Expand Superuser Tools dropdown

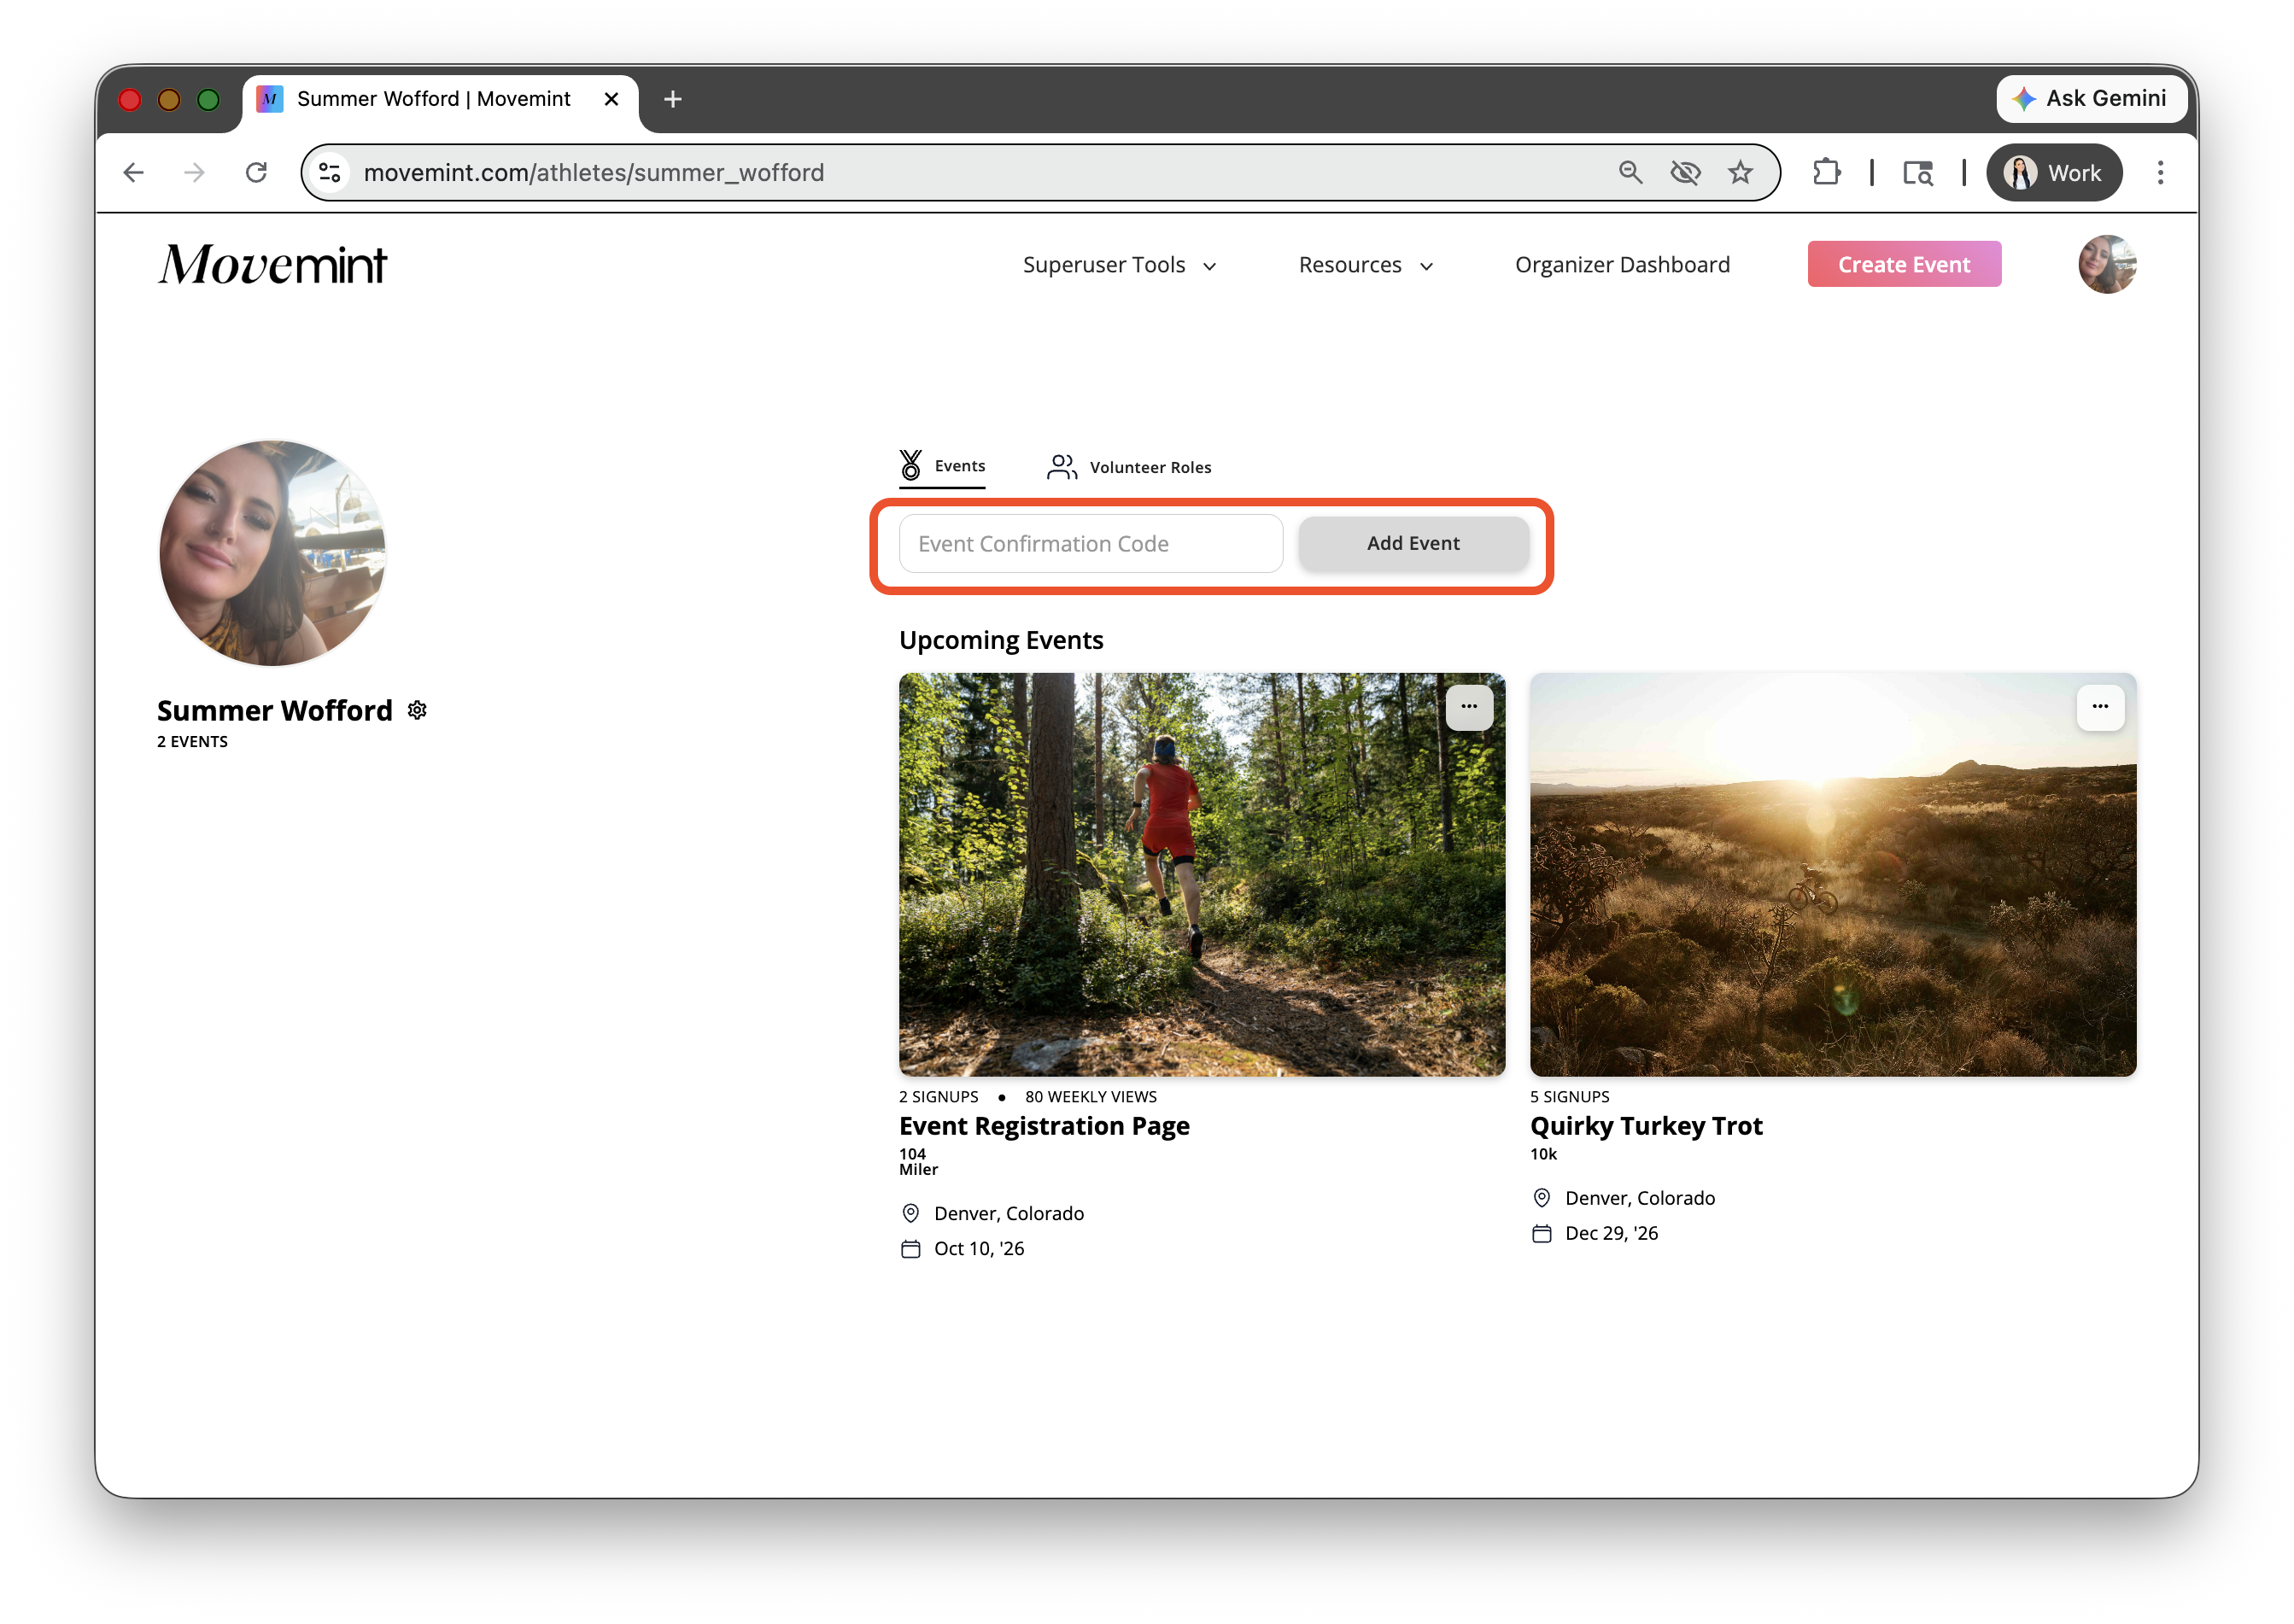click(x=1119, y=265)
